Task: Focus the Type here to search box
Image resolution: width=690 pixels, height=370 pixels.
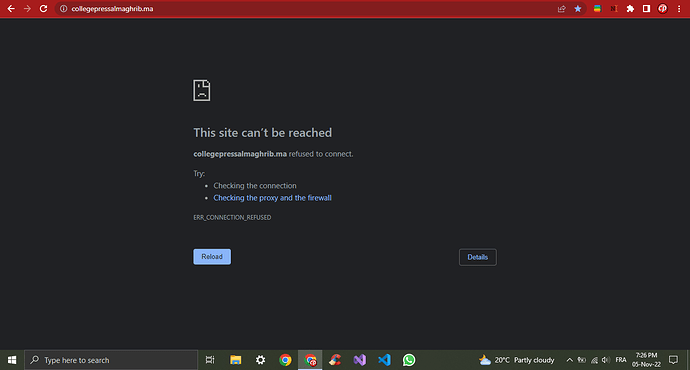Action: click(x=111, y=360)
